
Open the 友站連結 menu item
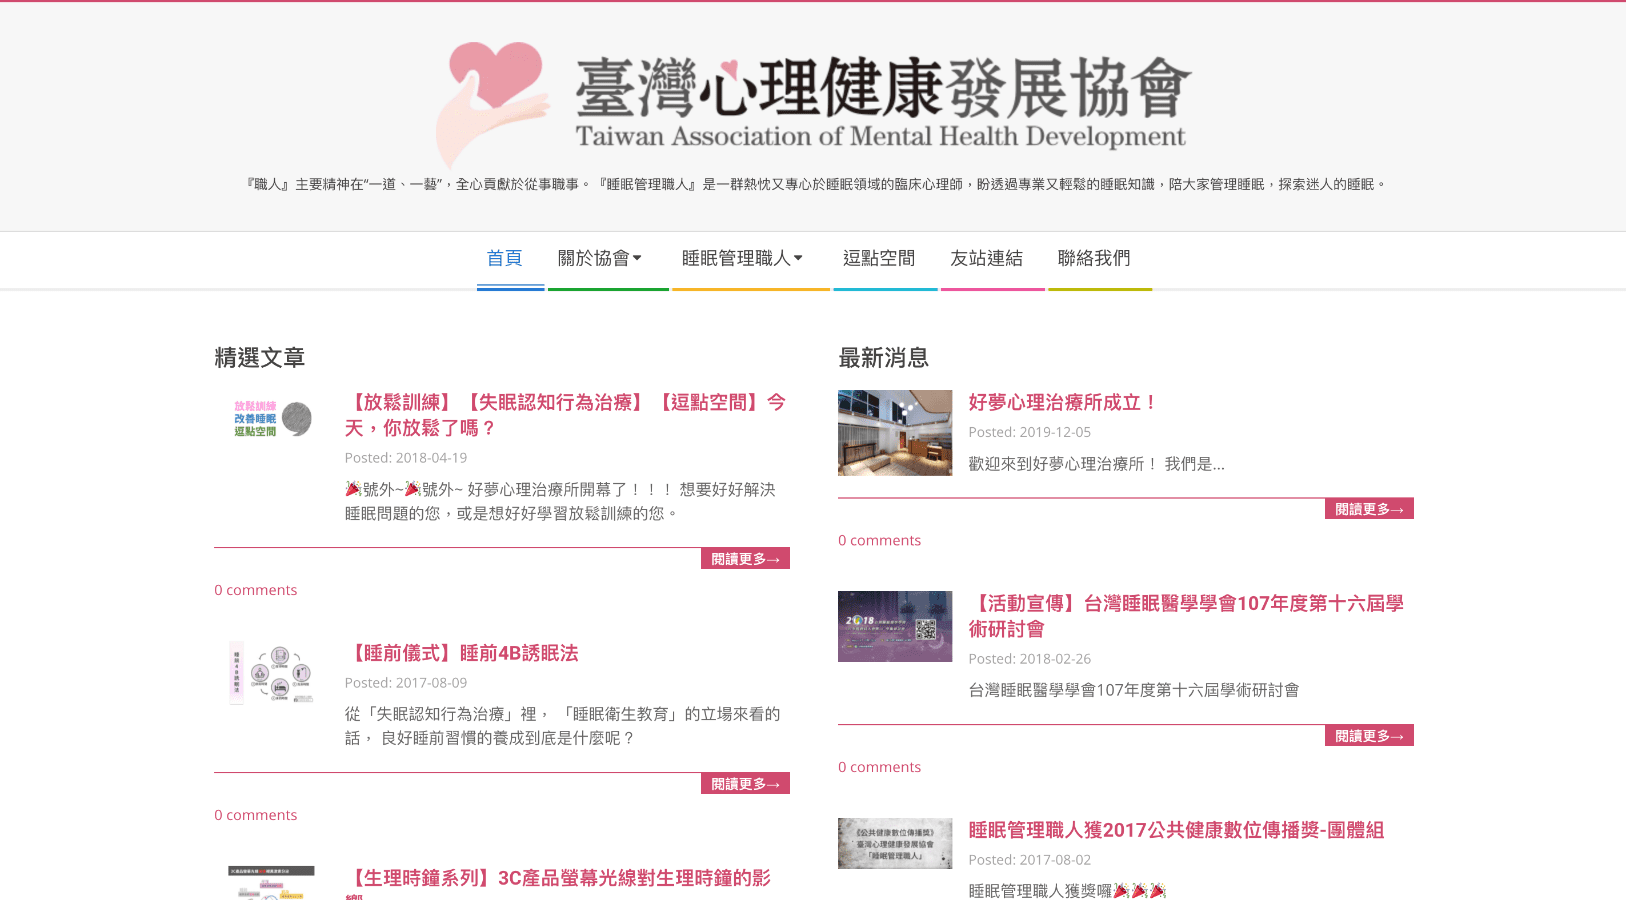tap(986, 259)
